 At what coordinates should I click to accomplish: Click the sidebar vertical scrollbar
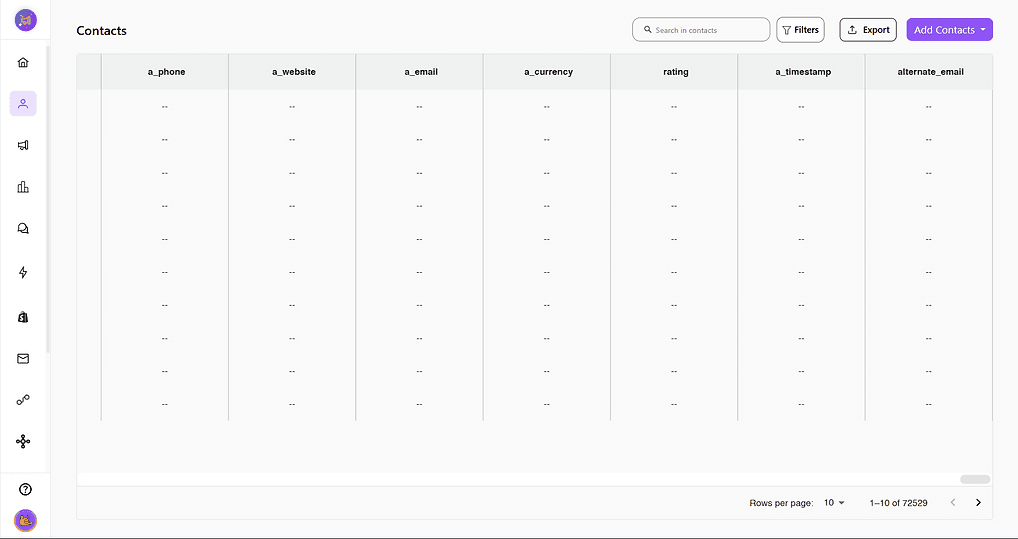tap(47, 199)
